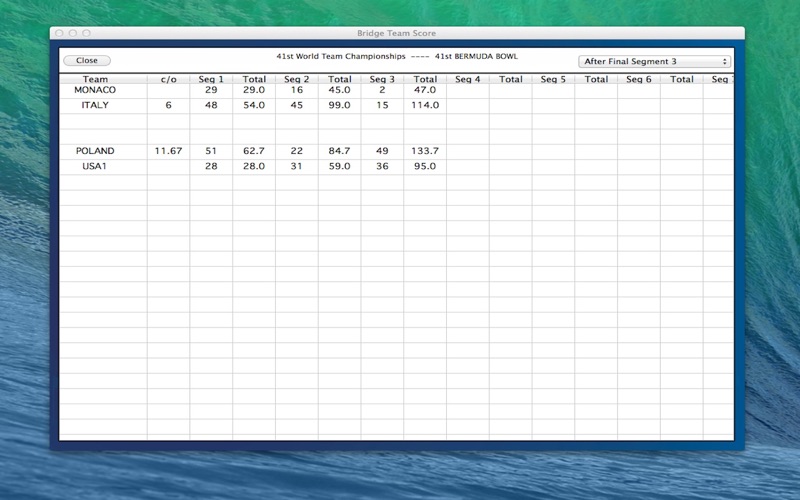Image resolution: width=800 pixels, height=500 pixels.
Task: Click Italy's total 54.0
Action: pyautogui.click(x=254, y=105)
